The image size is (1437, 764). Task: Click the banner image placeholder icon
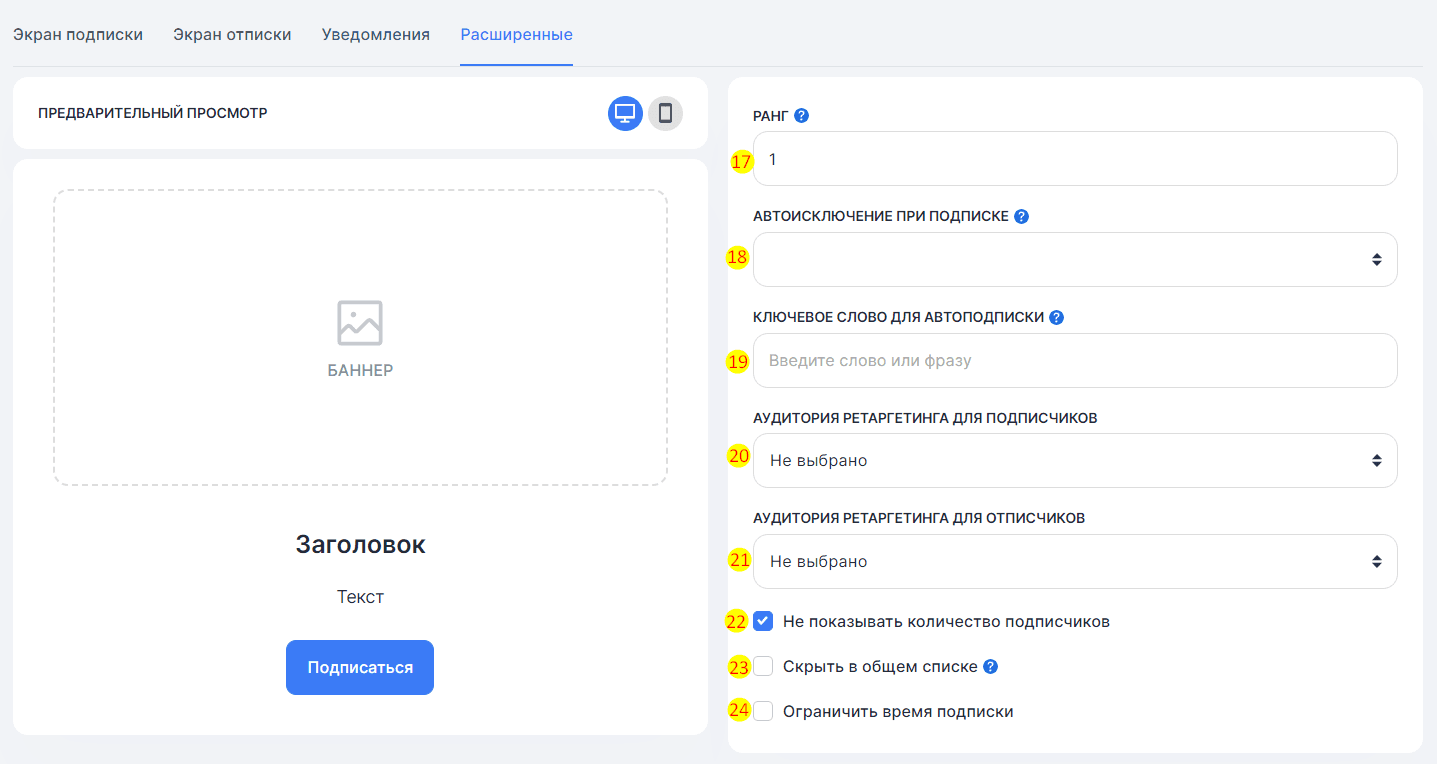coord(360,323)
